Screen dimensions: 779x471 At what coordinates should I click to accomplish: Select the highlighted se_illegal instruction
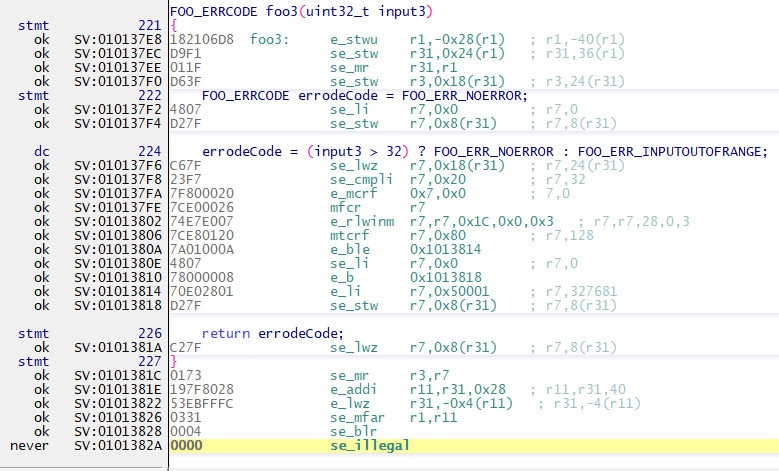pos(370,445)
